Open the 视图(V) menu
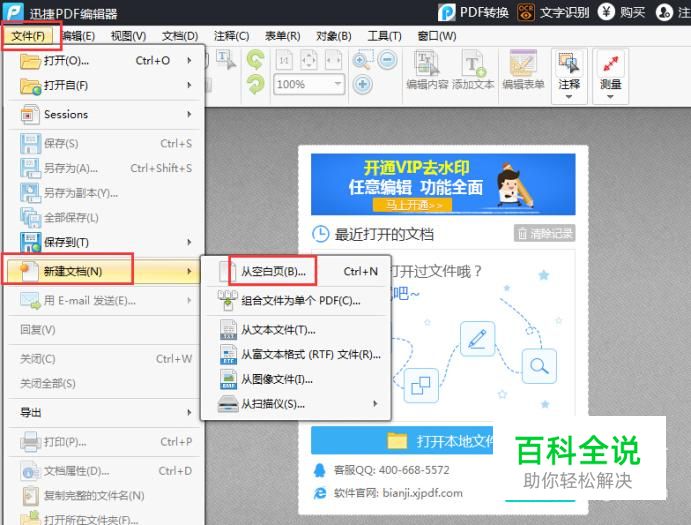 tap(129, 36)
